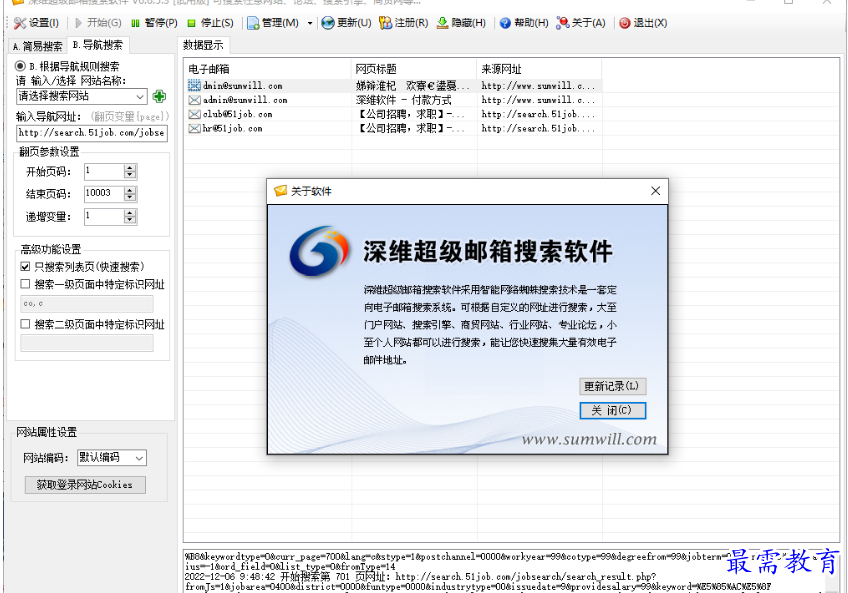Decrease 结束页码 with the down arrow
Image resolution: width=848 pixels, height=593 pixels.
130,197
